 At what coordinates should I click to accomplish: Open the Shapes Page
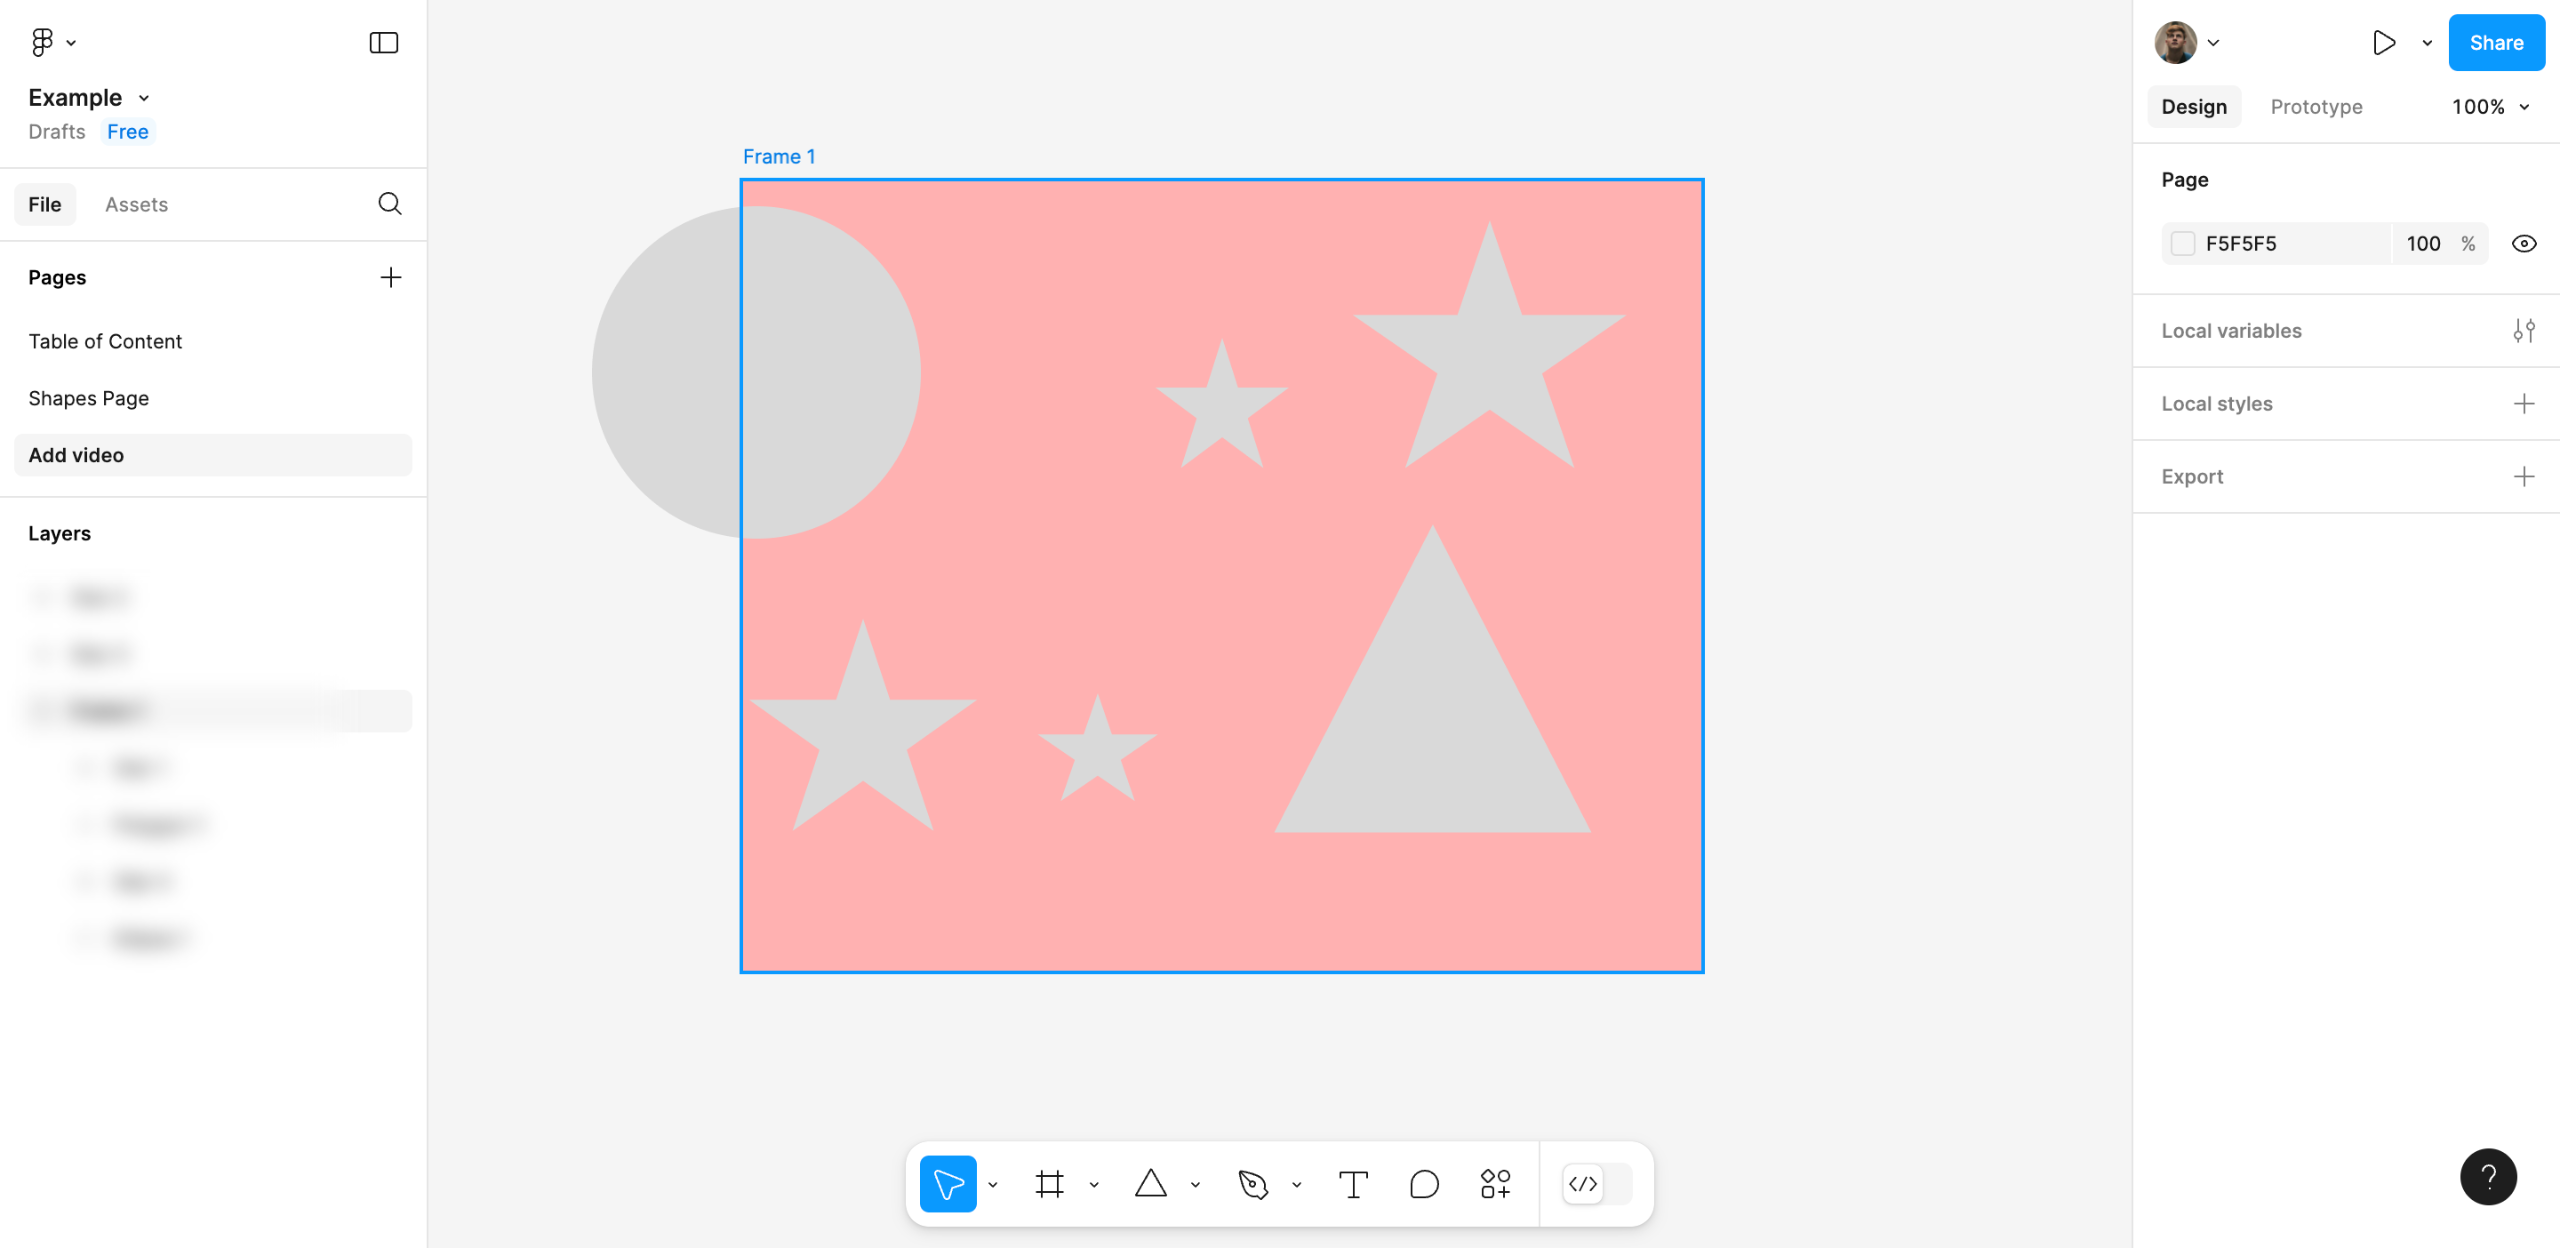[x=89, y=398]
